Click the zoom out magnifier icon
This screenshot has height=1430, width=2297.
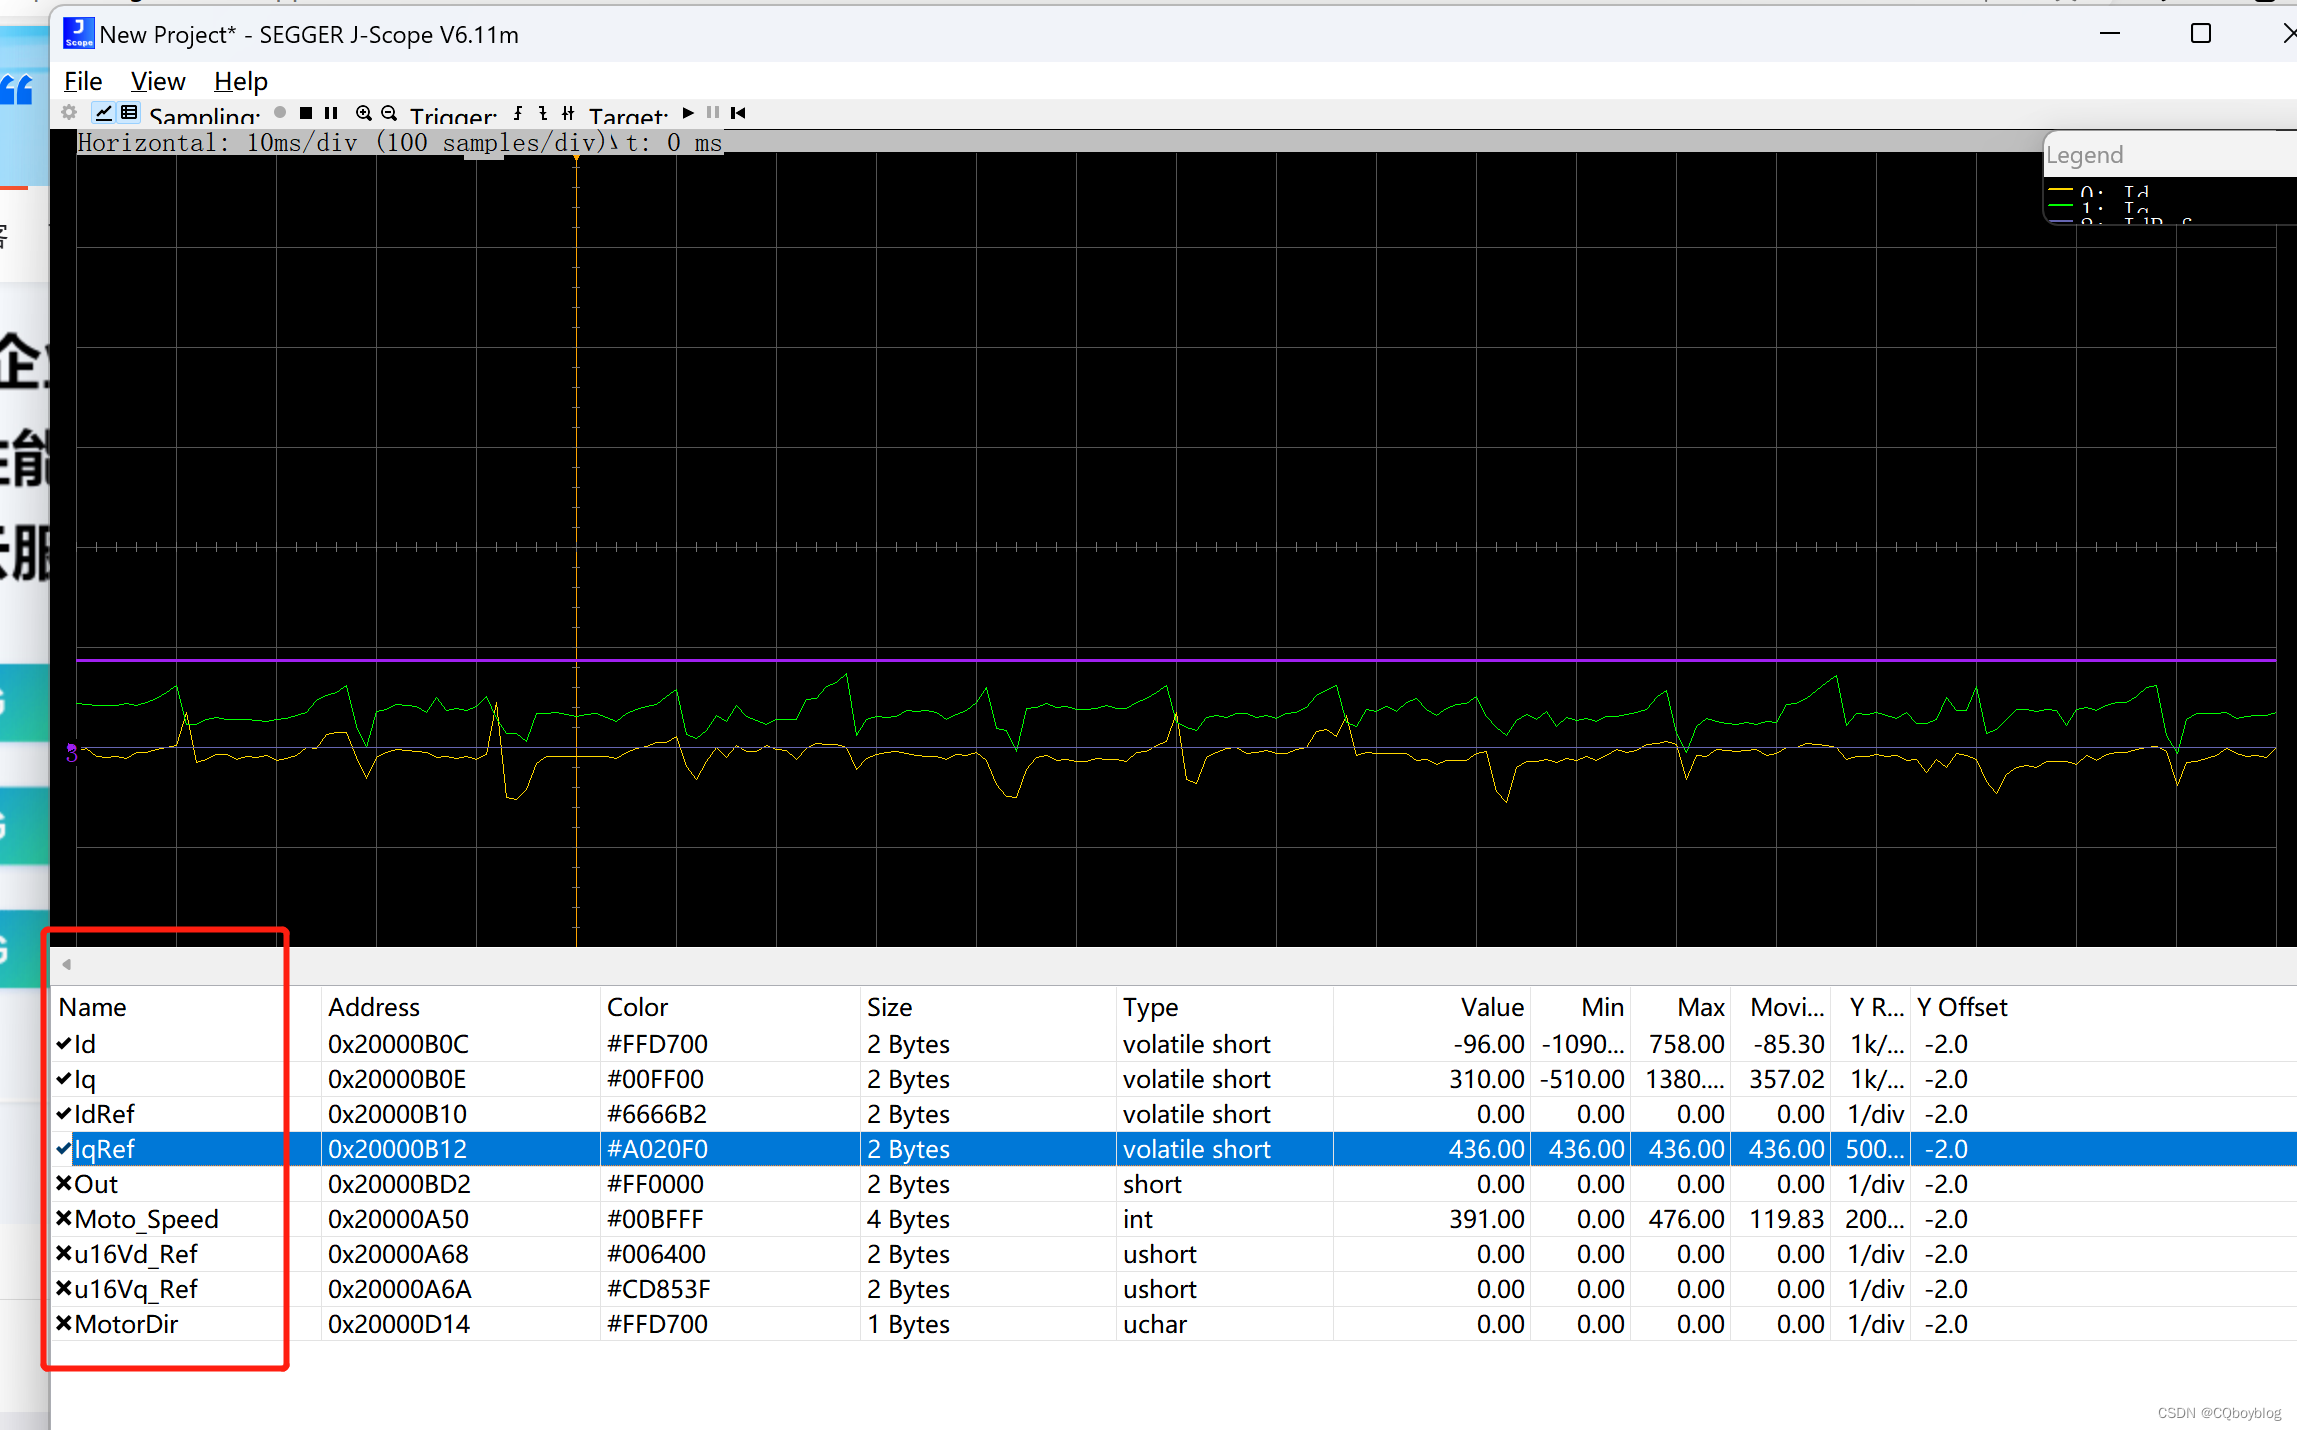pyautogui.click(x=389, y=113)
